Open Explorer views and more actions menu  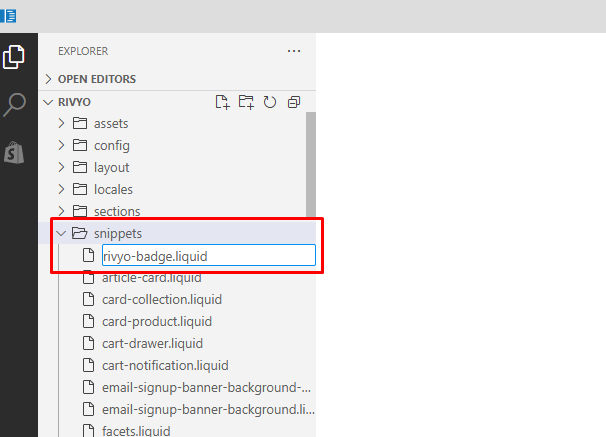294,51
